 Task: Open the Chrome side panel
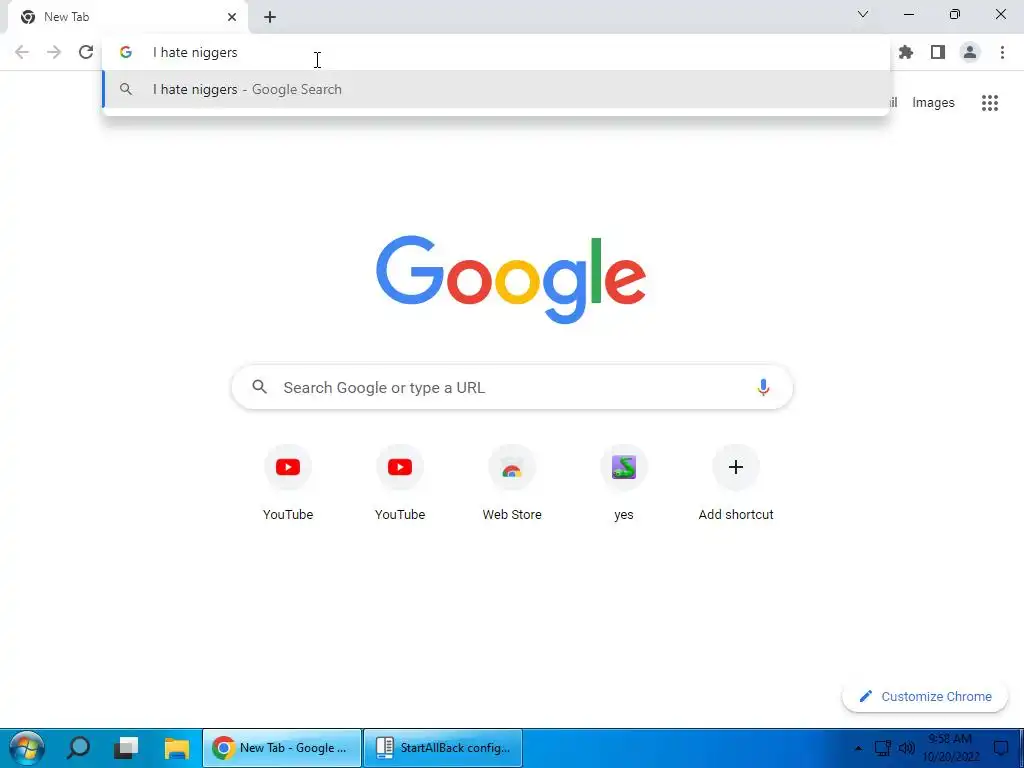[x=938, y=52]
